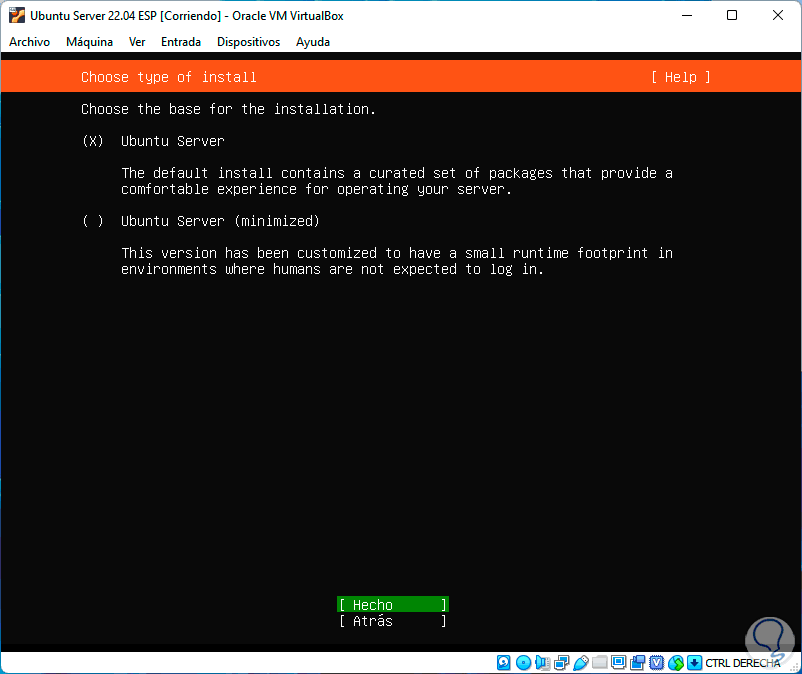Open the Ver menu
This screenshot has height=674, width=802.
(x=137, y=42)
